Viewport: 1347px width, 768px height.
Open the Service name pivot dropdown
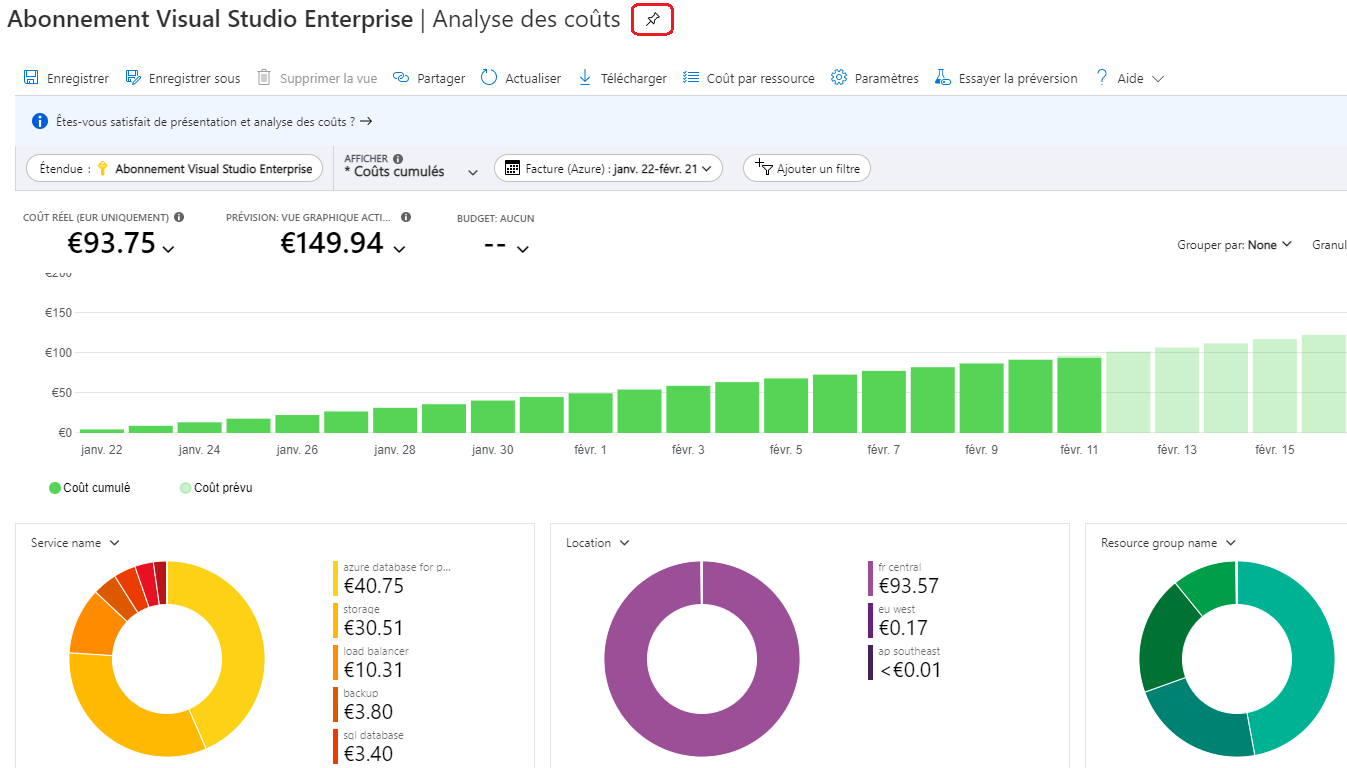pos(75,543)
